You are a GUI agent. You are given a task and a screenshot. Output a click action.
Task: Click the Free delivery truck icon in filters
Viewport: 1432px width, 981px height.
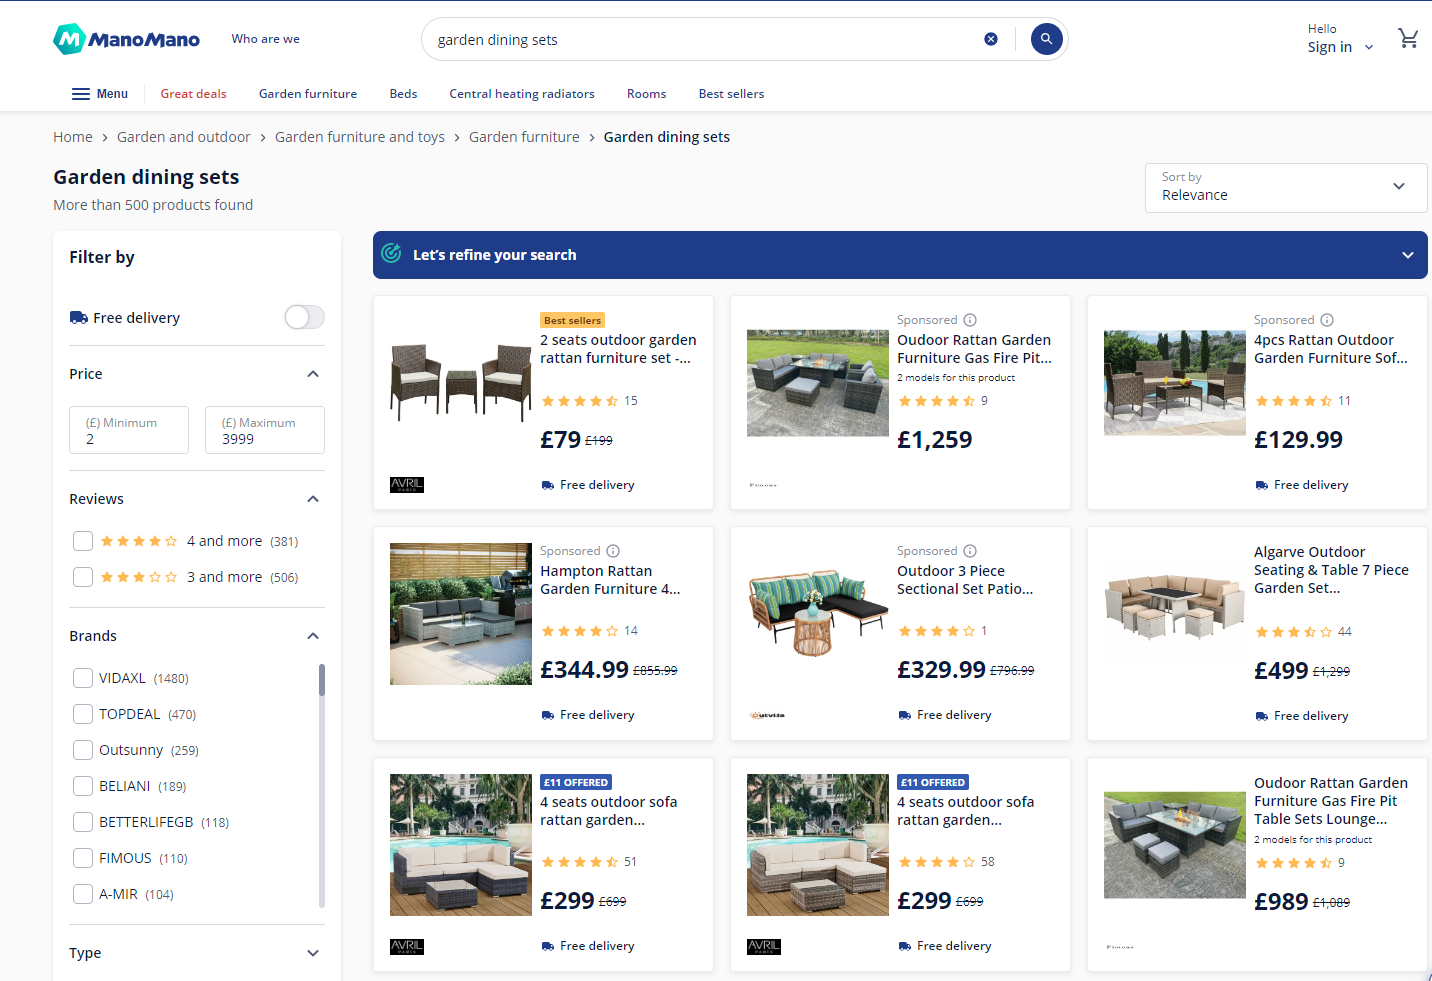79,317
